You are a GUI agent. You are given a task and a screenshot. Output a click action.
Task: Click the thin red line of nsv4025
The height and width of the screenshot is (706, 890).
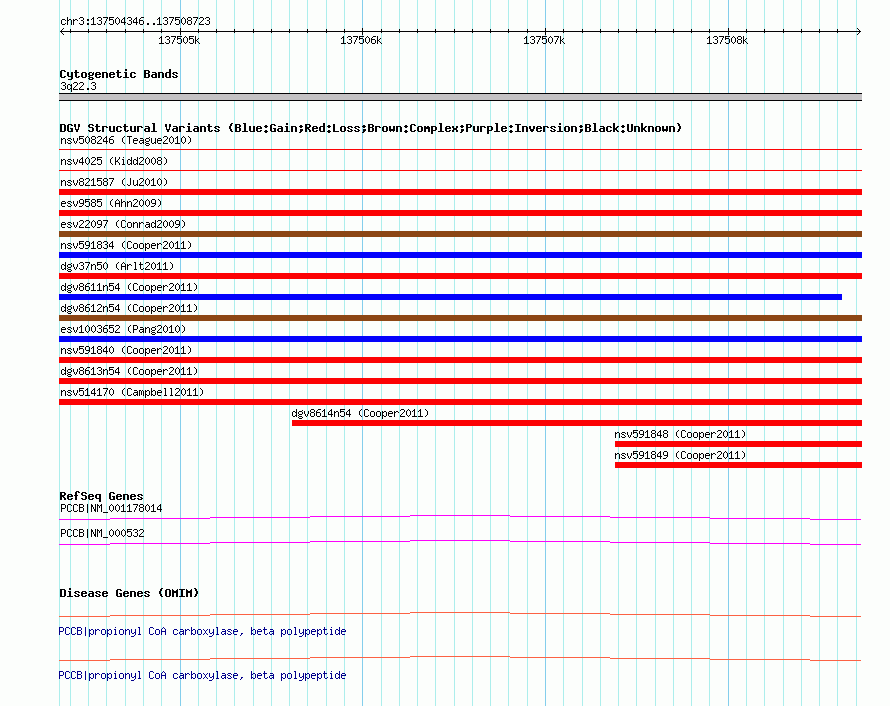pyautogui.click(x=460, y=170)
